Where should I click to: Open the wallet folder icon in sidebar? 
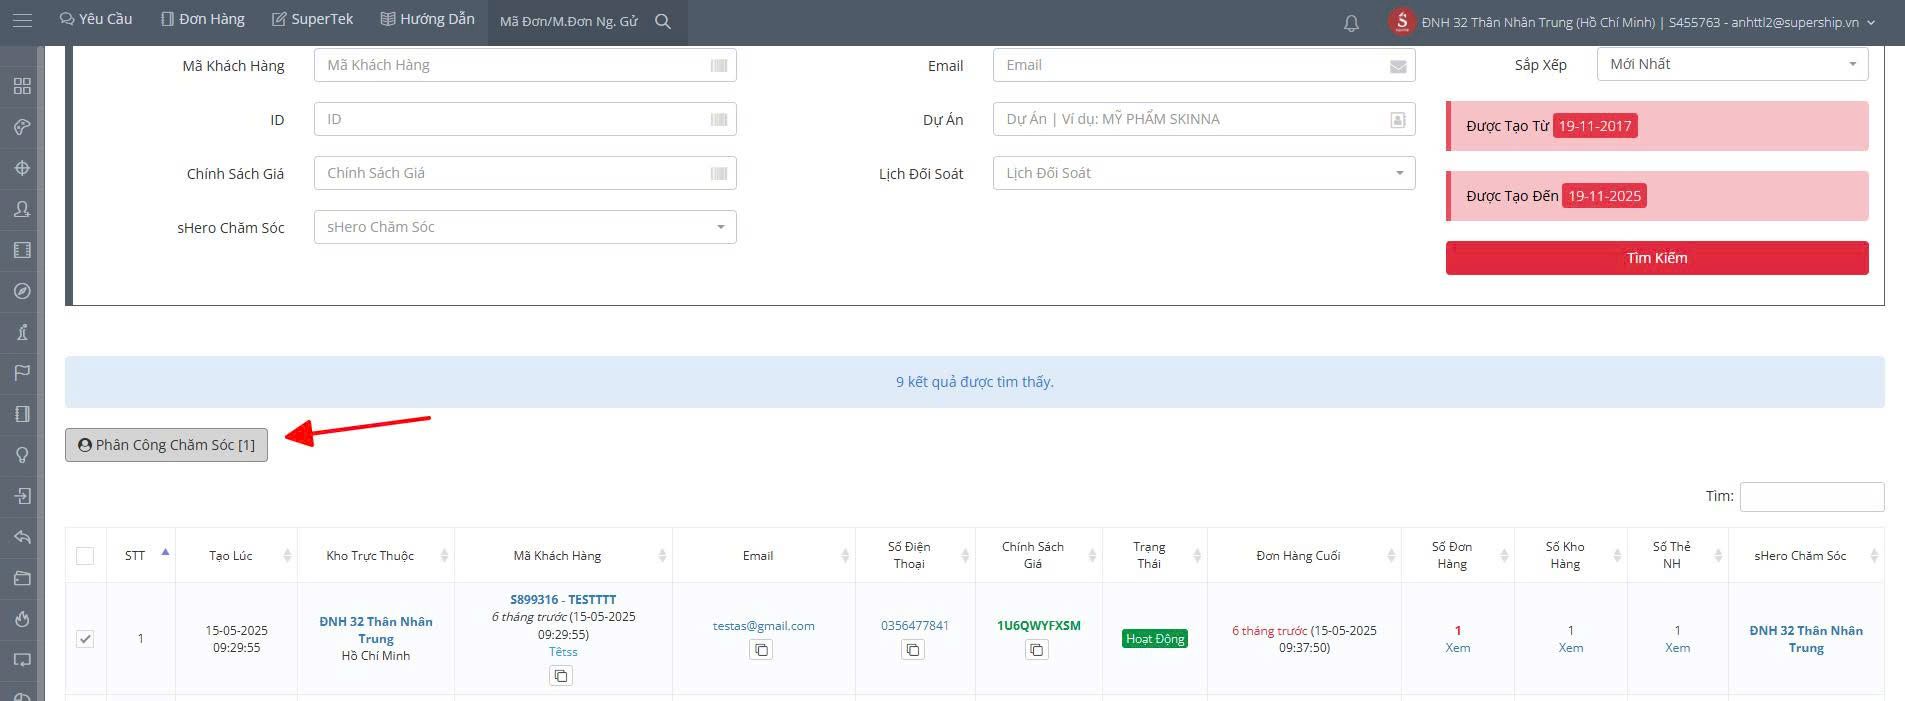coord(22,578)
